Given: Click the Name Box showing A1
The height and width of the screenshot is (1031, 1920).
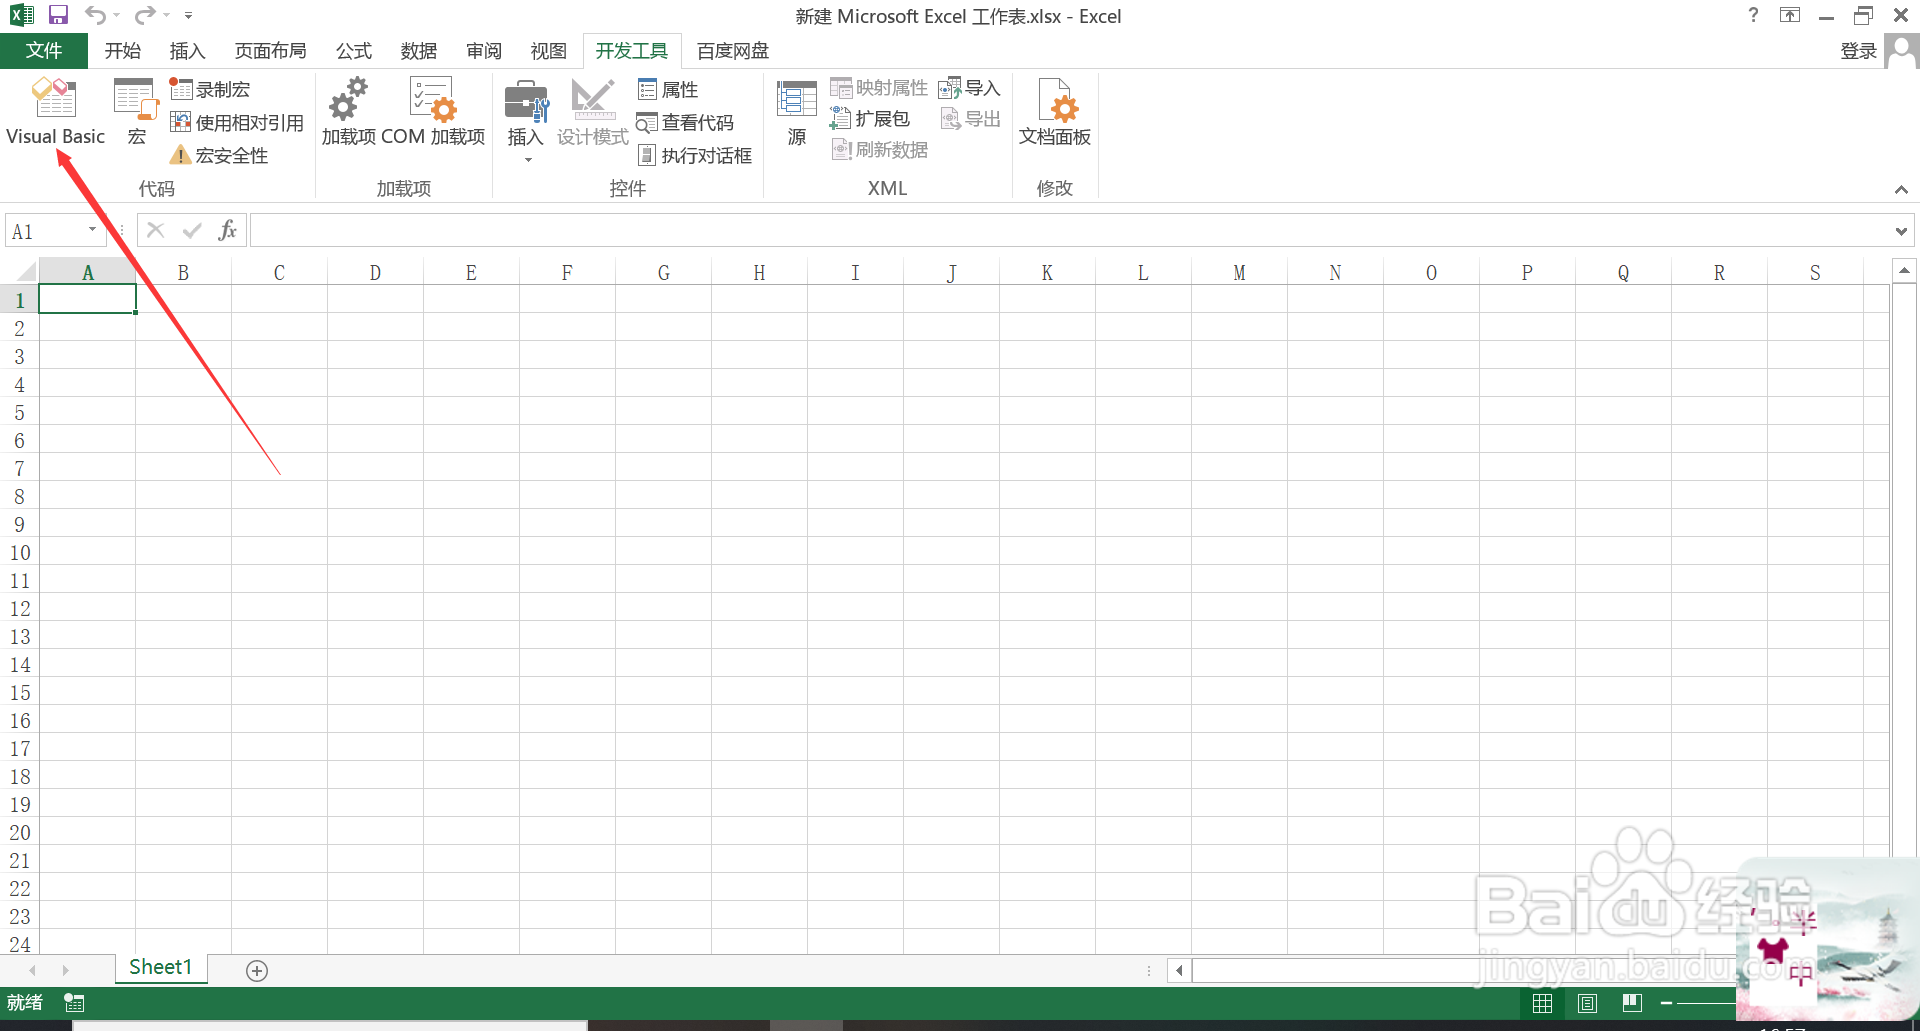Looking at the screenshot, I should [x=46, y=231].
